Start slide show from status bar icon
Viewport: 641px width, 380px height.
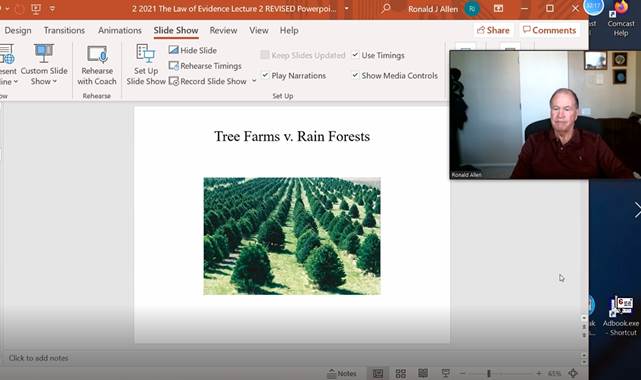[x=446, y=373]
